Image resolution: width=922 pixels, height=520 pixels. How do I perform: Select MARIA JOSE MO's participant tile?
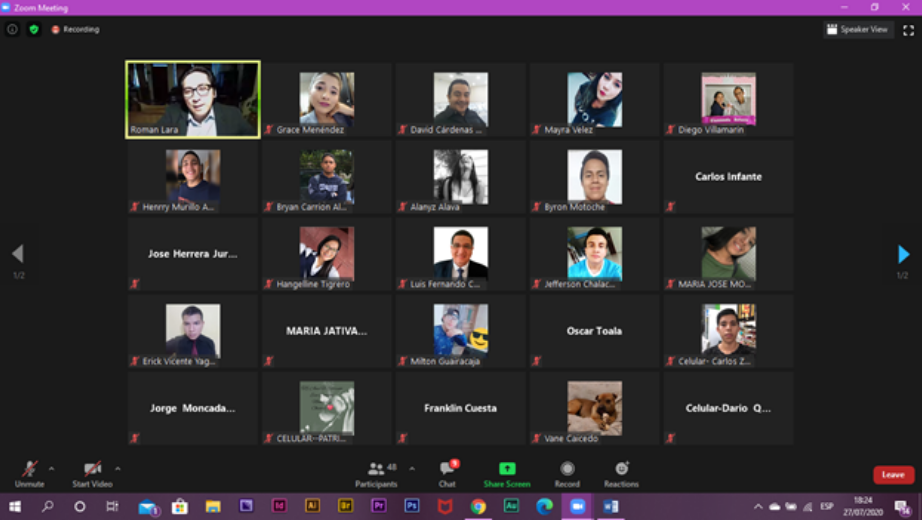[x=729, y=254]
